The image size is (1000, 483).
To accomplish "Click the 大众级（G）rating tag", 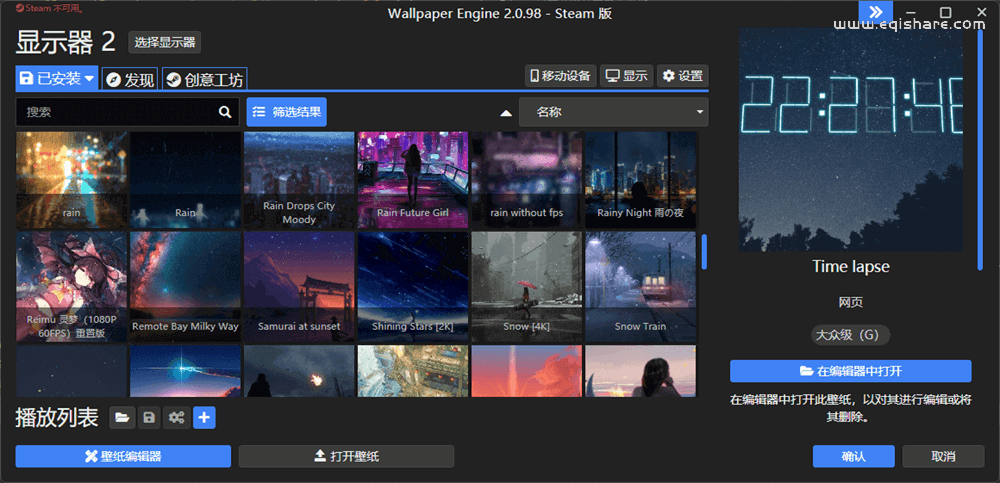I will point(850,335).
